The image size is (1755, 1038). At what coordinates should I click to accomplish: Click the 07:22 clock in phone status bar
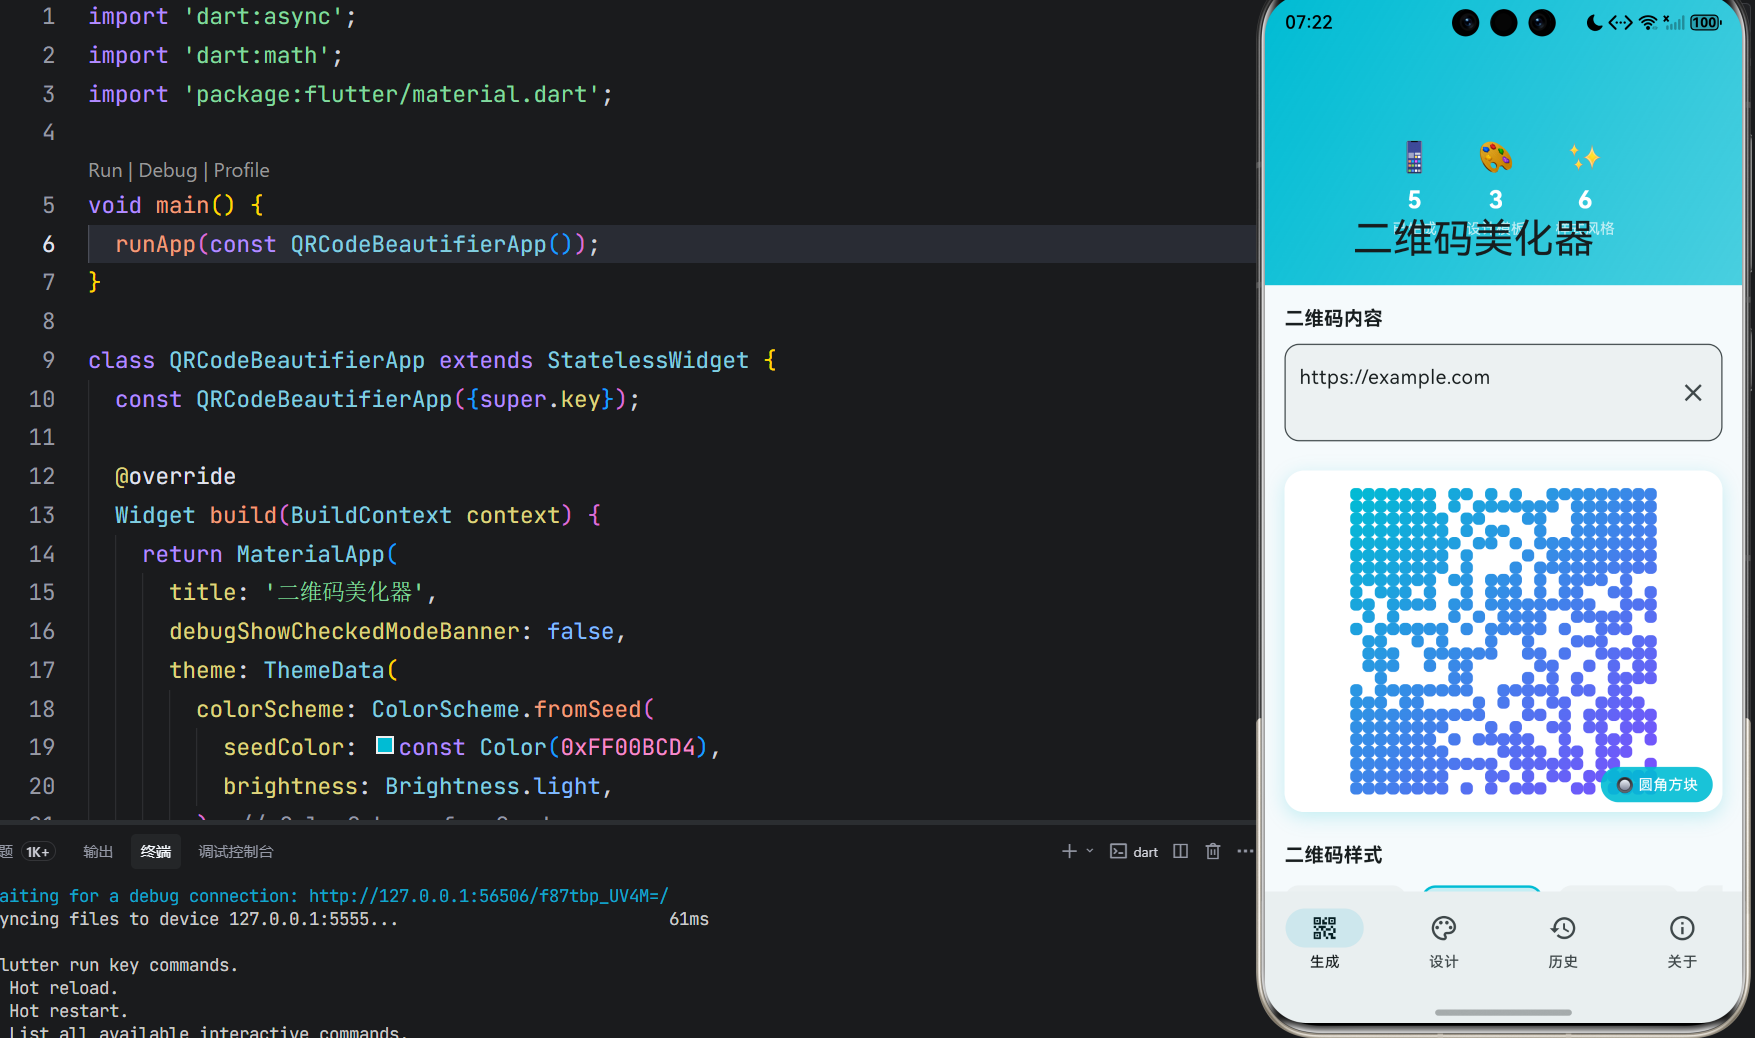[1309, 22]
